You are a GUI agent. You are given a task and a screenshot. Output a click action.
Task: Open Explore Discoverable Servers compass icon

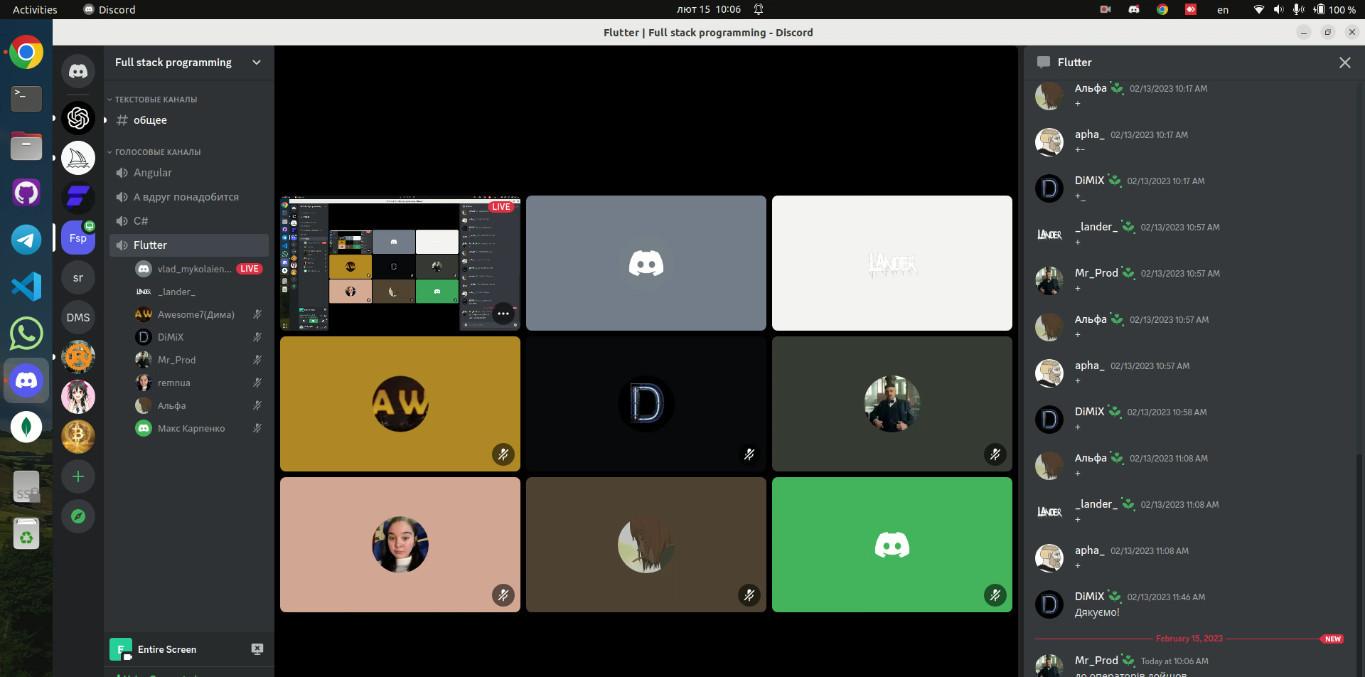pyautogui.click(x=78, y=516)
